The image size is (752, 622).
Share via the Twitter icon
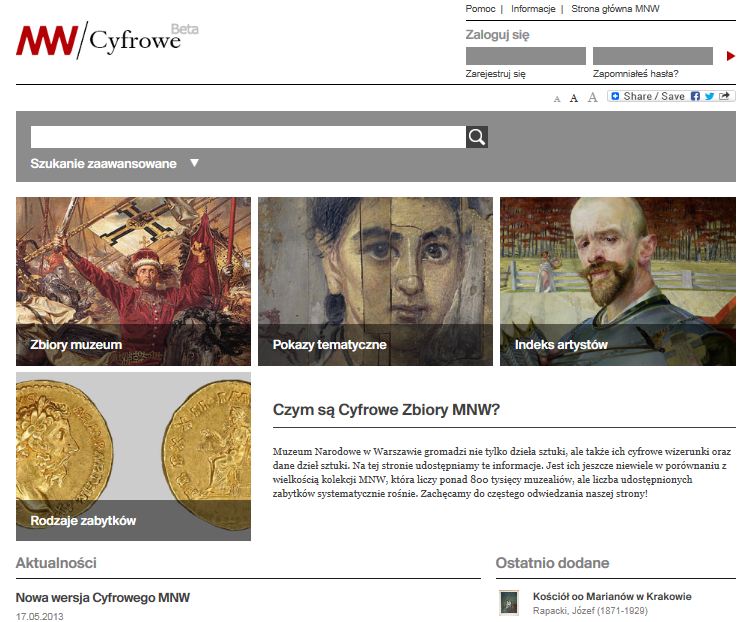coord(709,96)
